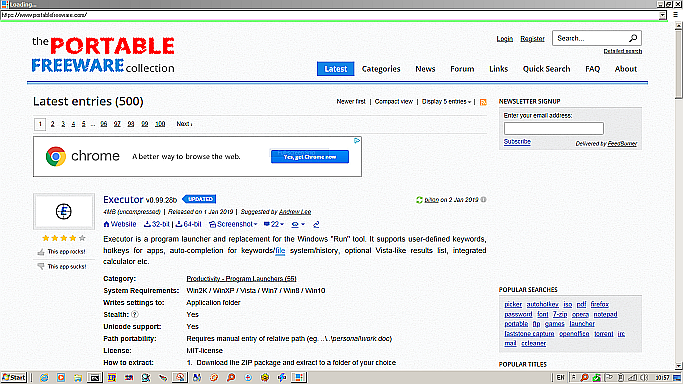This screenshot has width=683, height=384.
Task: Open the file explorer folder taskbar icon
Action: click(78, 377)
